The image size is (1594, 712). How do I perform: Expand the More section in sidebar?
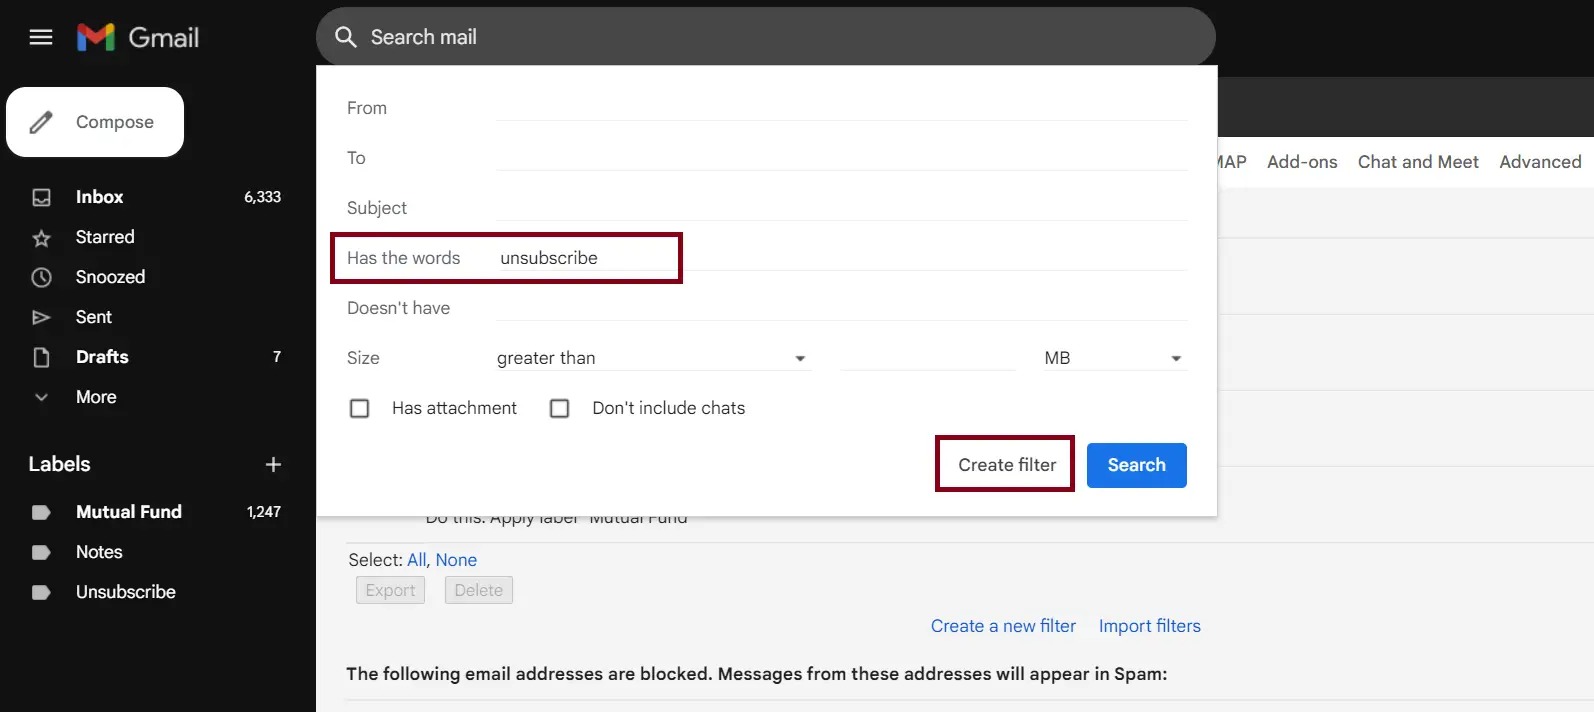click(41, 397)
